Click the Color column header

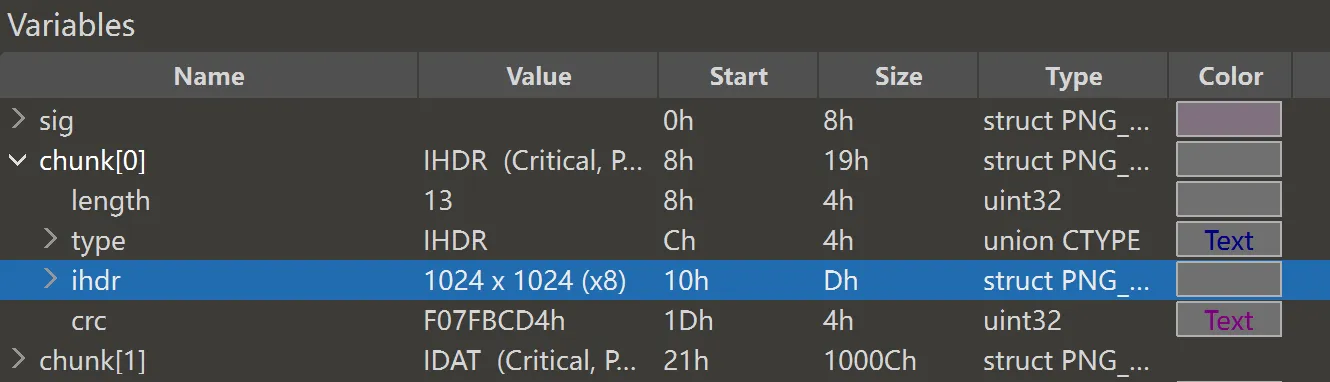coord(1231,76)
